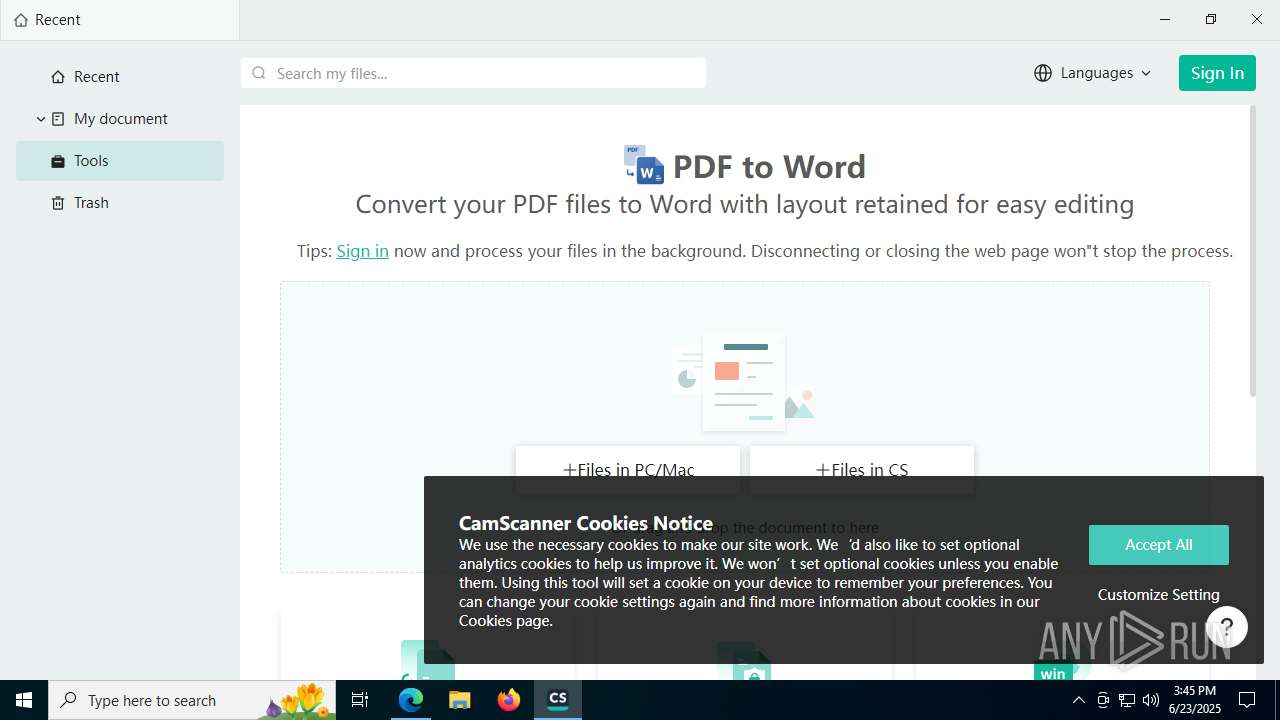Open the notification center
Screen dimensions: 1280x720
tap(1247, 700)
